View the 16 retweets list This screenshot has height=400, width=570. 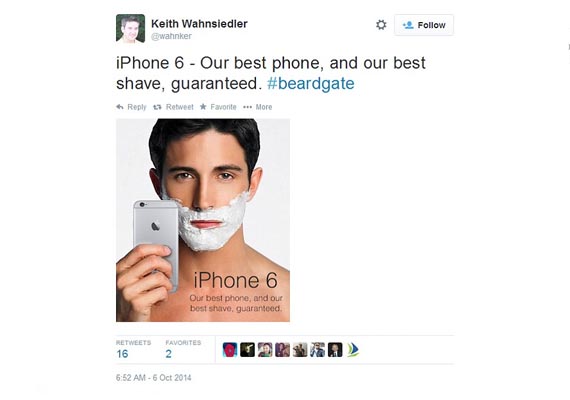tap(133, 349)
